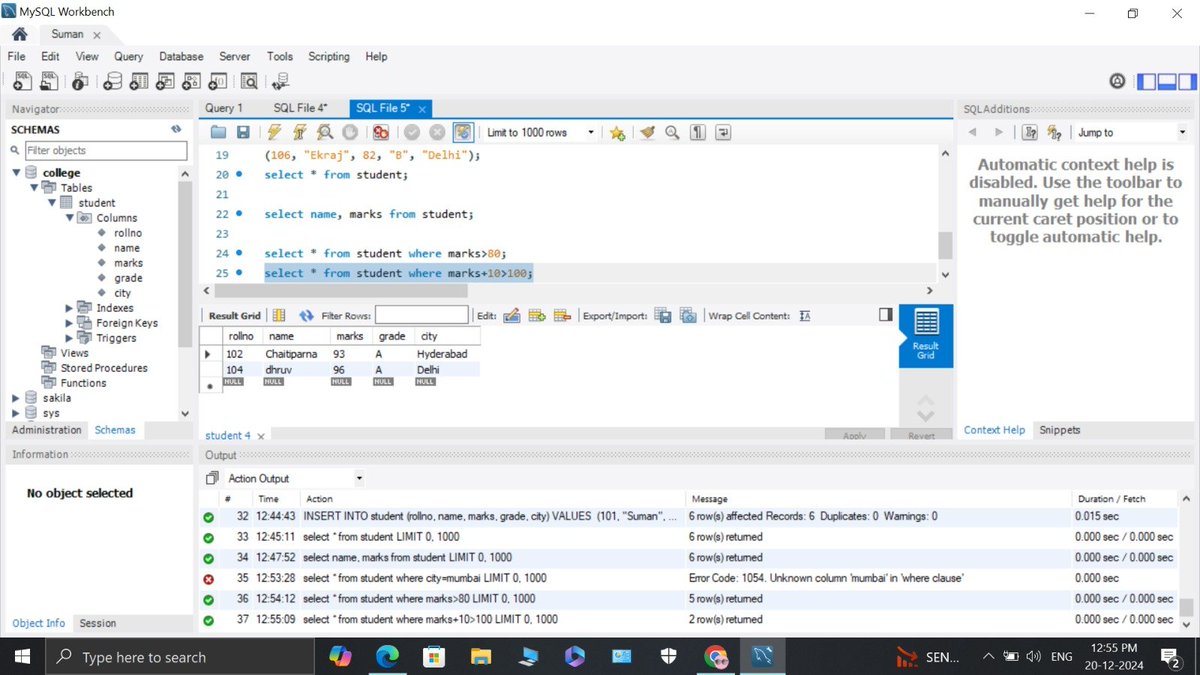Refresh schemas list in Navigator
Image resolution: width=1200 pixels, height=675 pixels.
(x=175, y=129)
